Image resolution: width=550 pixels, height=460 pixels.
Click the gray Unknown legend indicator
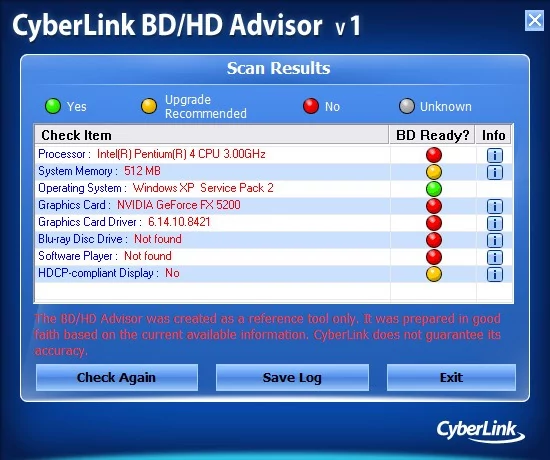407,106
